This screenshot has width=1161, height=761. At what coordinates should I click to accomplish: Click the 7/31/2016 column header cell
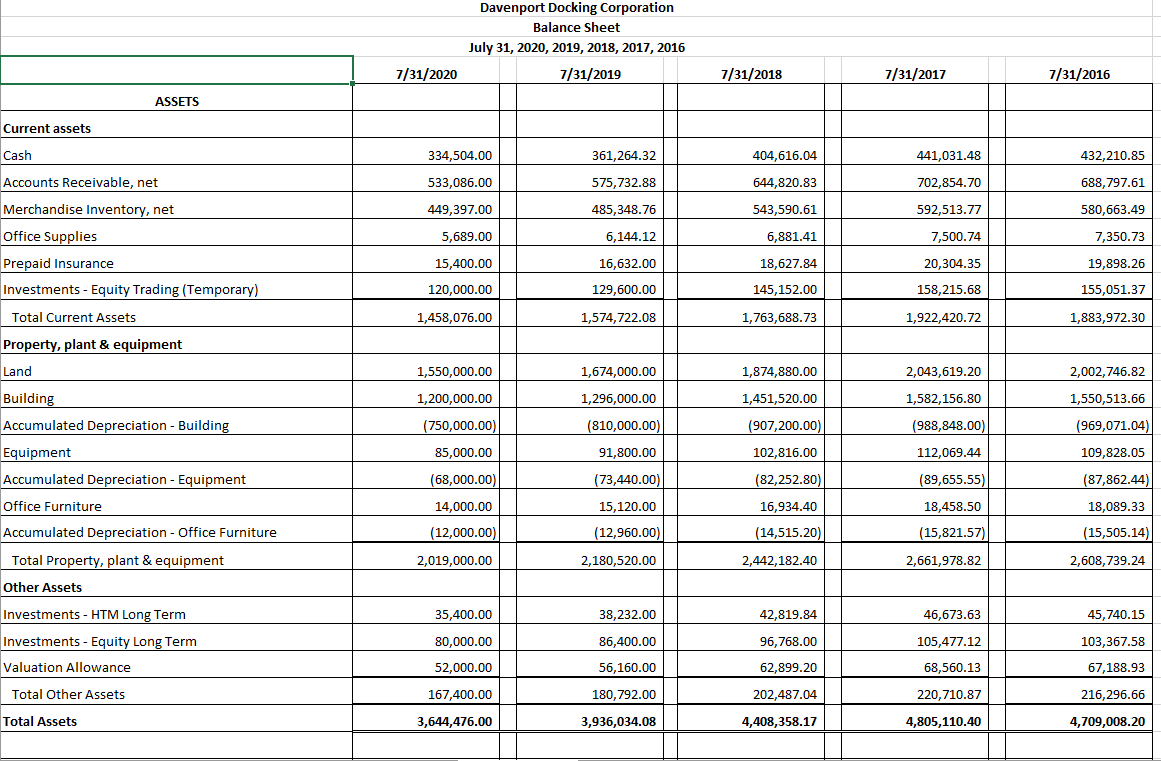tap(1075, 74)
